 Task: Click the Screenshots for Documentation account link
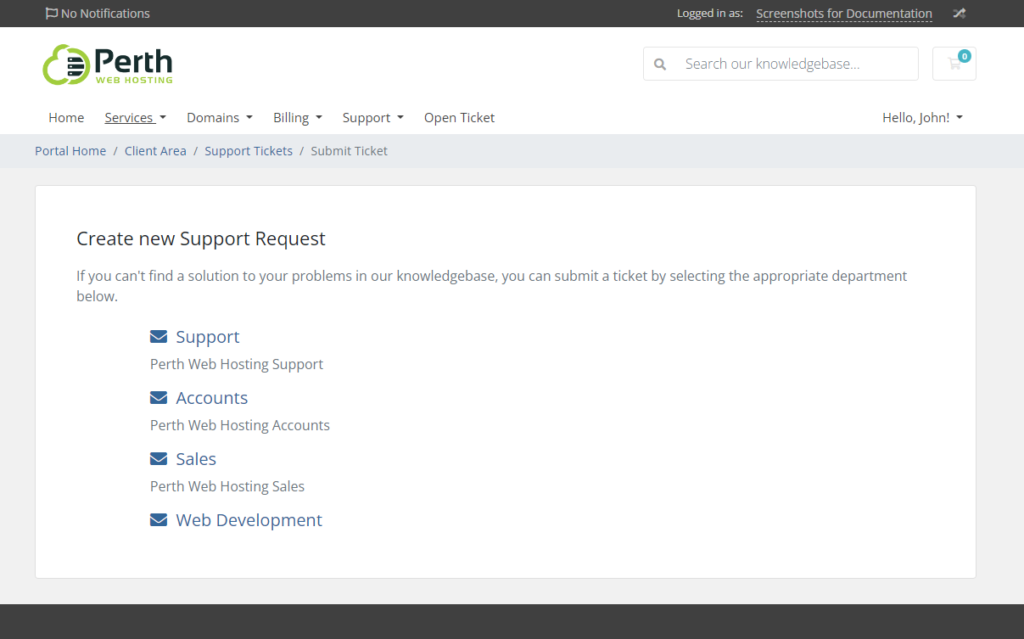tap(844, 14)
